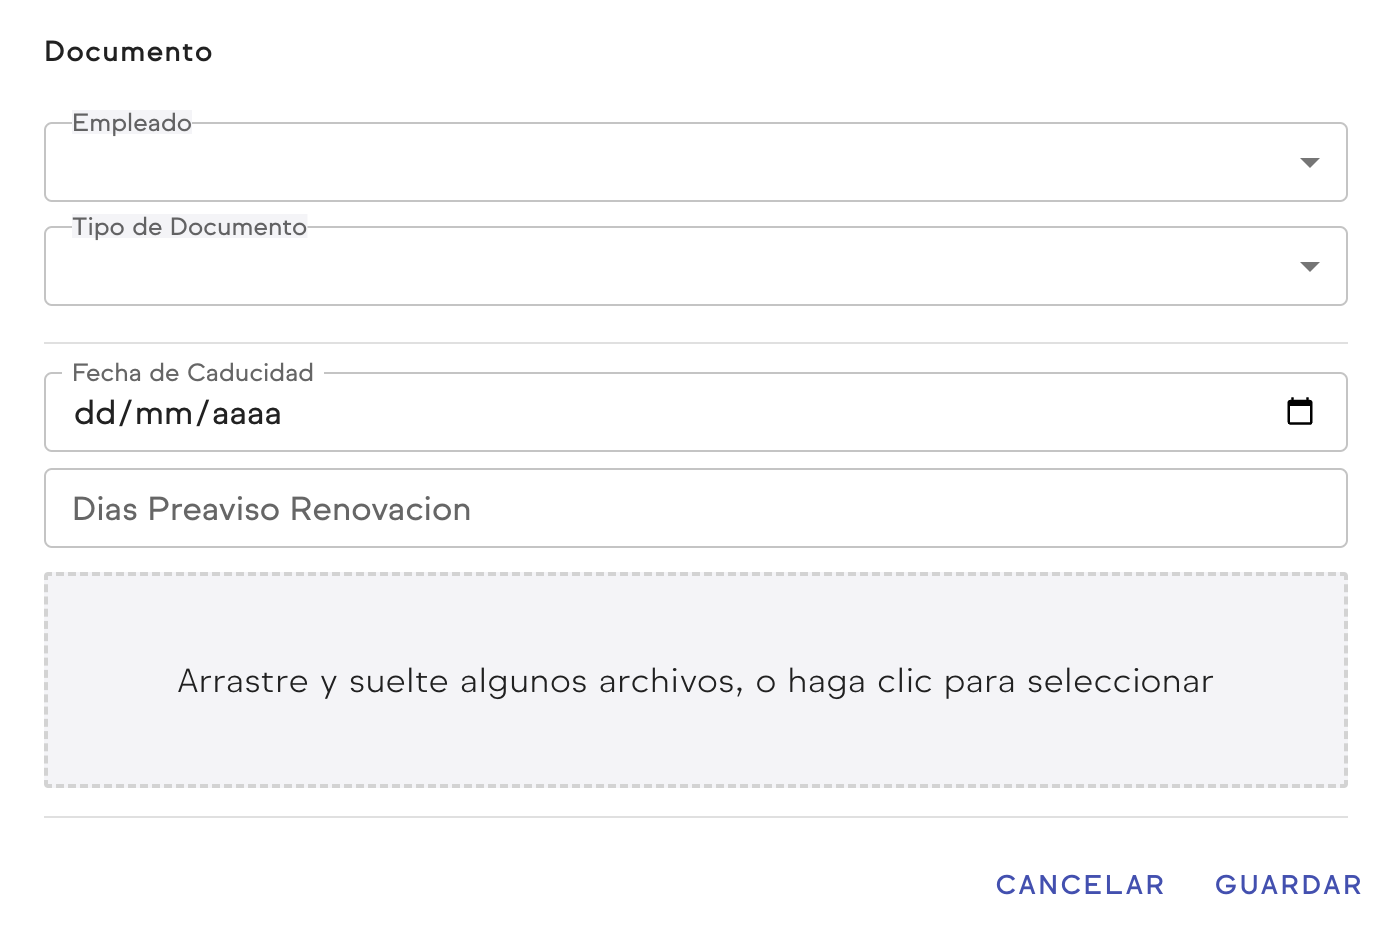This screenshot has height=932, width=1392.
Task: Click the "Dias Preaviso Renovacion" placeholder text
Action: coord(272,509)
